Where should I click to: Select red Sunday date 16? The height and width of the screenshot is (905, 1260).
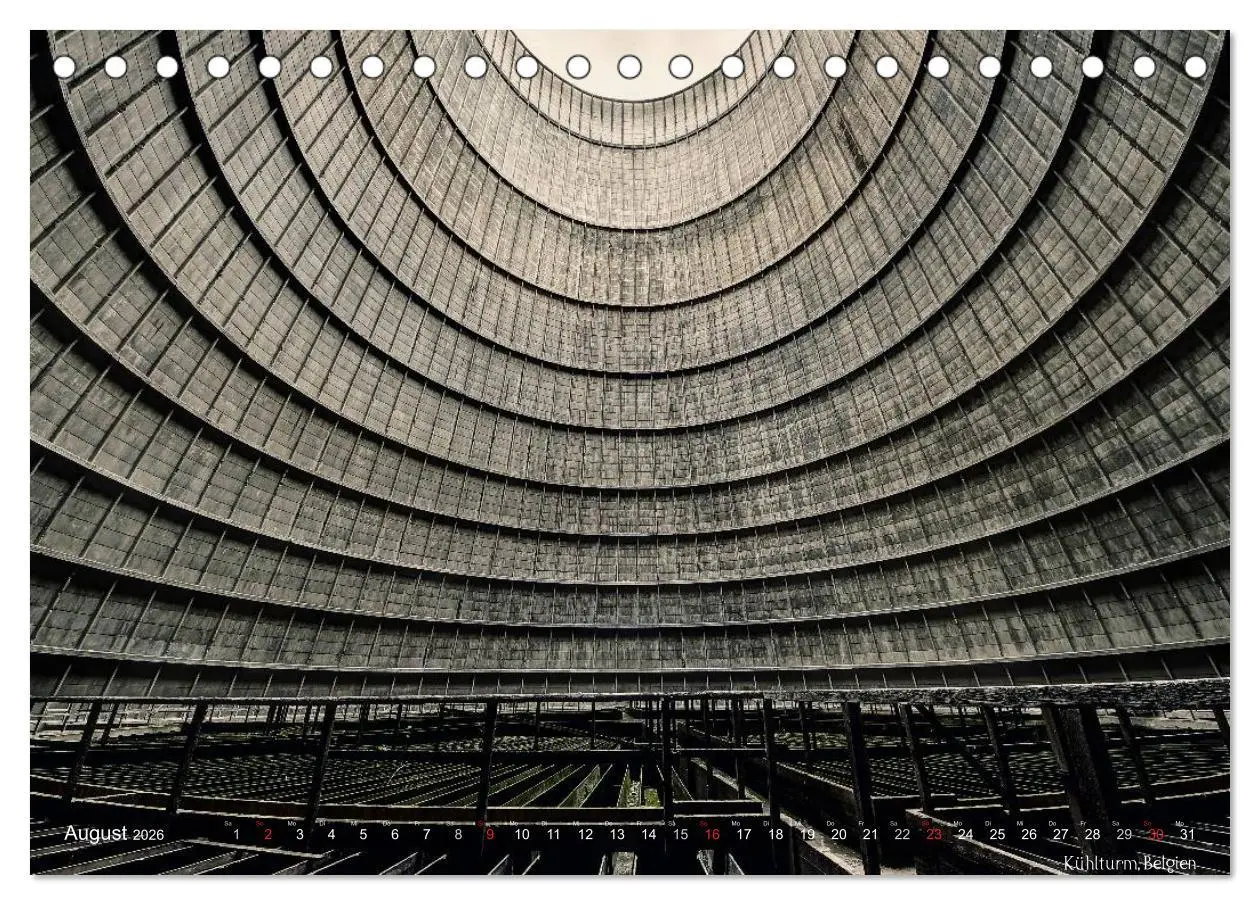(x=712, y=834)
